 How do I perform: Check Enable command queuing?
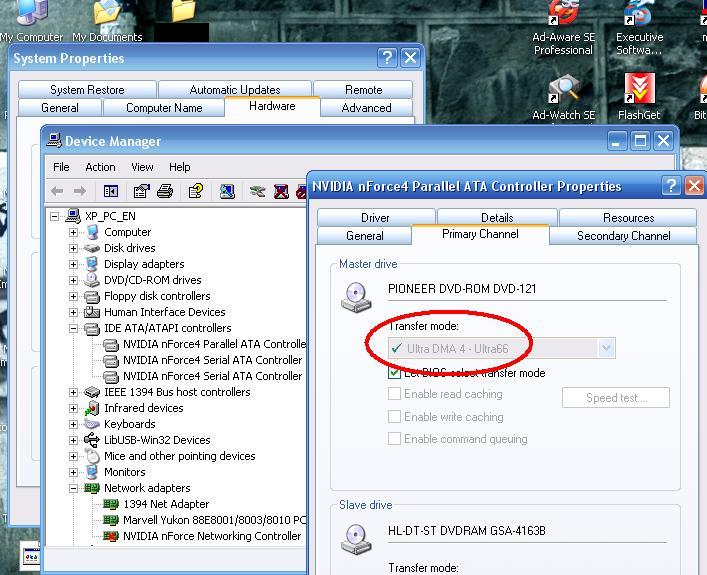394,438
